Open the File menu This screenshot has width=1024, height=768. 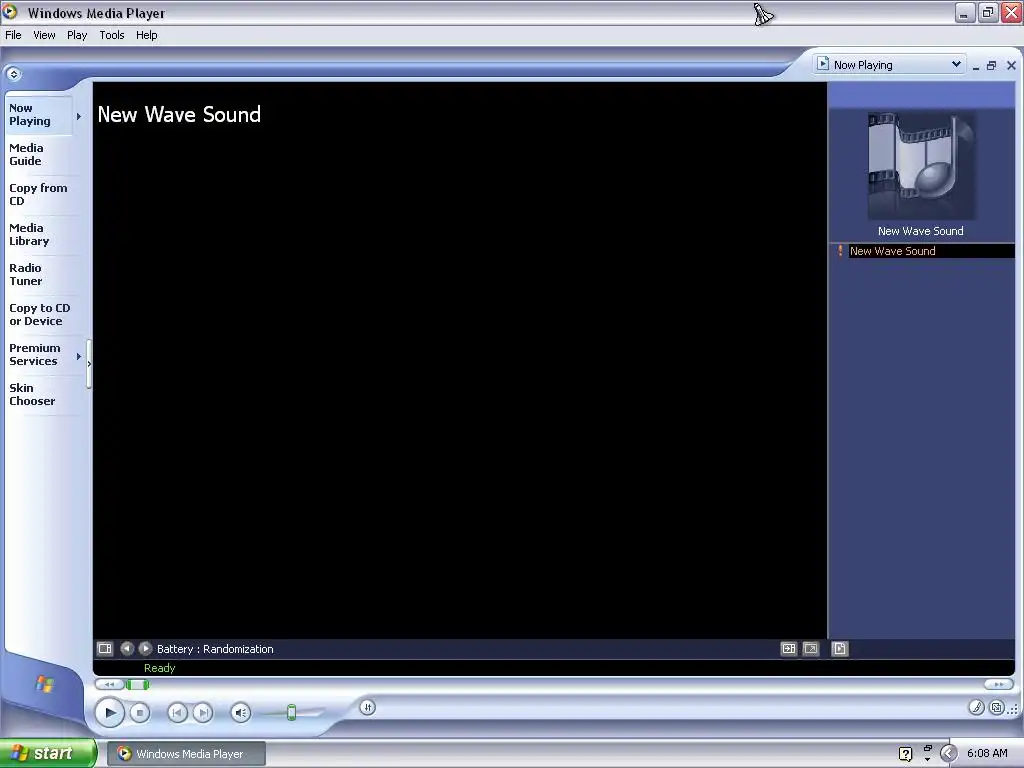tap(13, 35)
